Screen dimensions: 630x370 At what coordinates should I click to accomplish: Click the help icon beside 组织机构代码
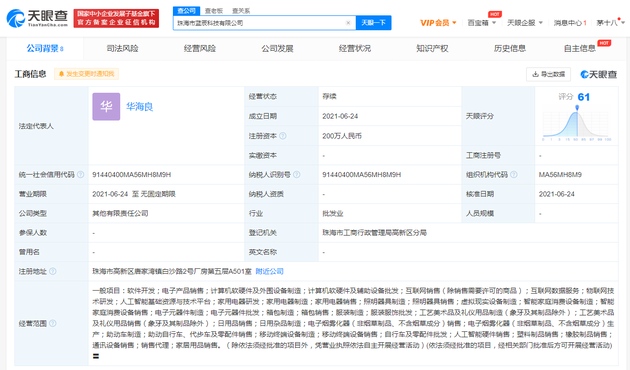pos(513,174)
